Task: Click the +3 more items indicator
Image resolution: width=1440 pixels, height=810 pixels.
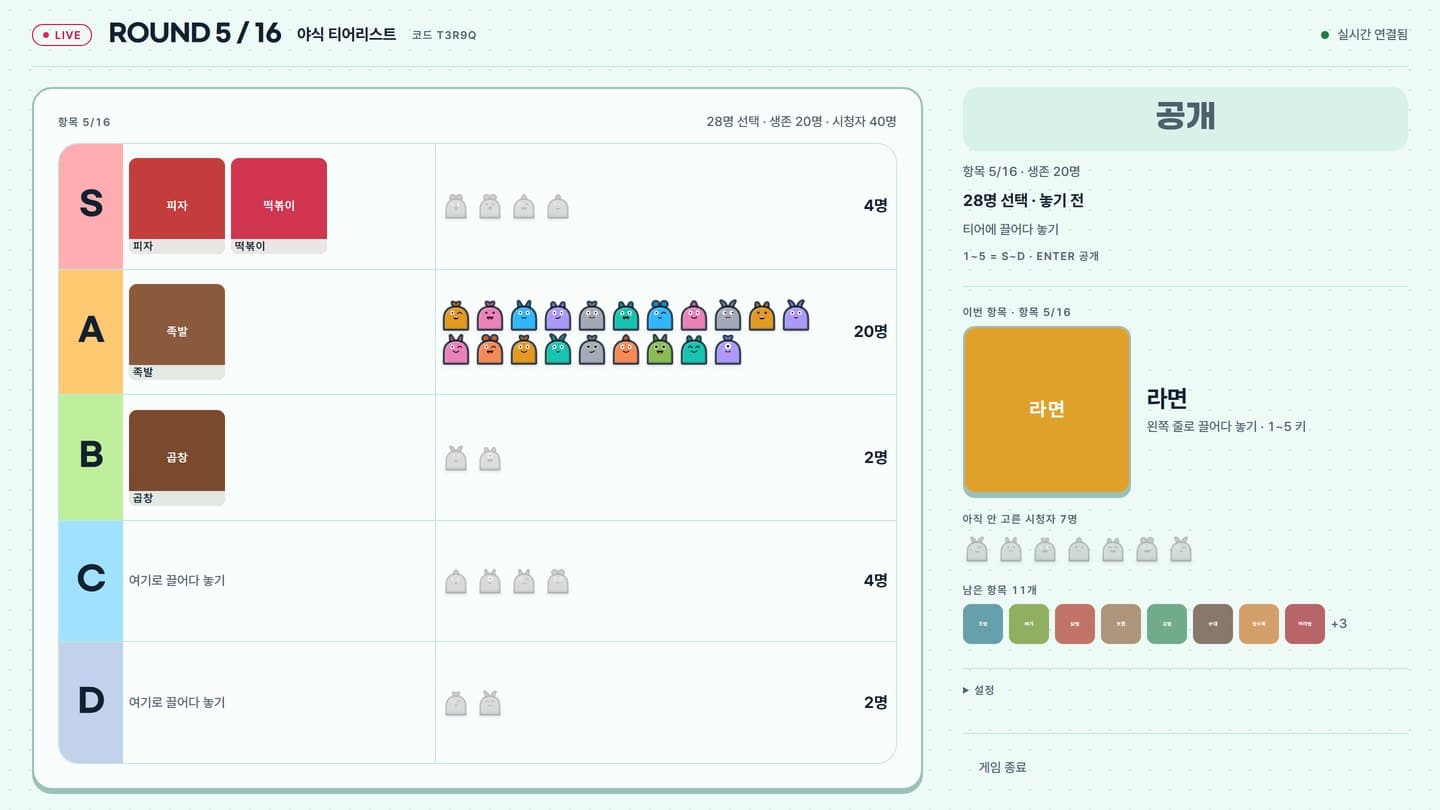Action: coord(1339,624)
